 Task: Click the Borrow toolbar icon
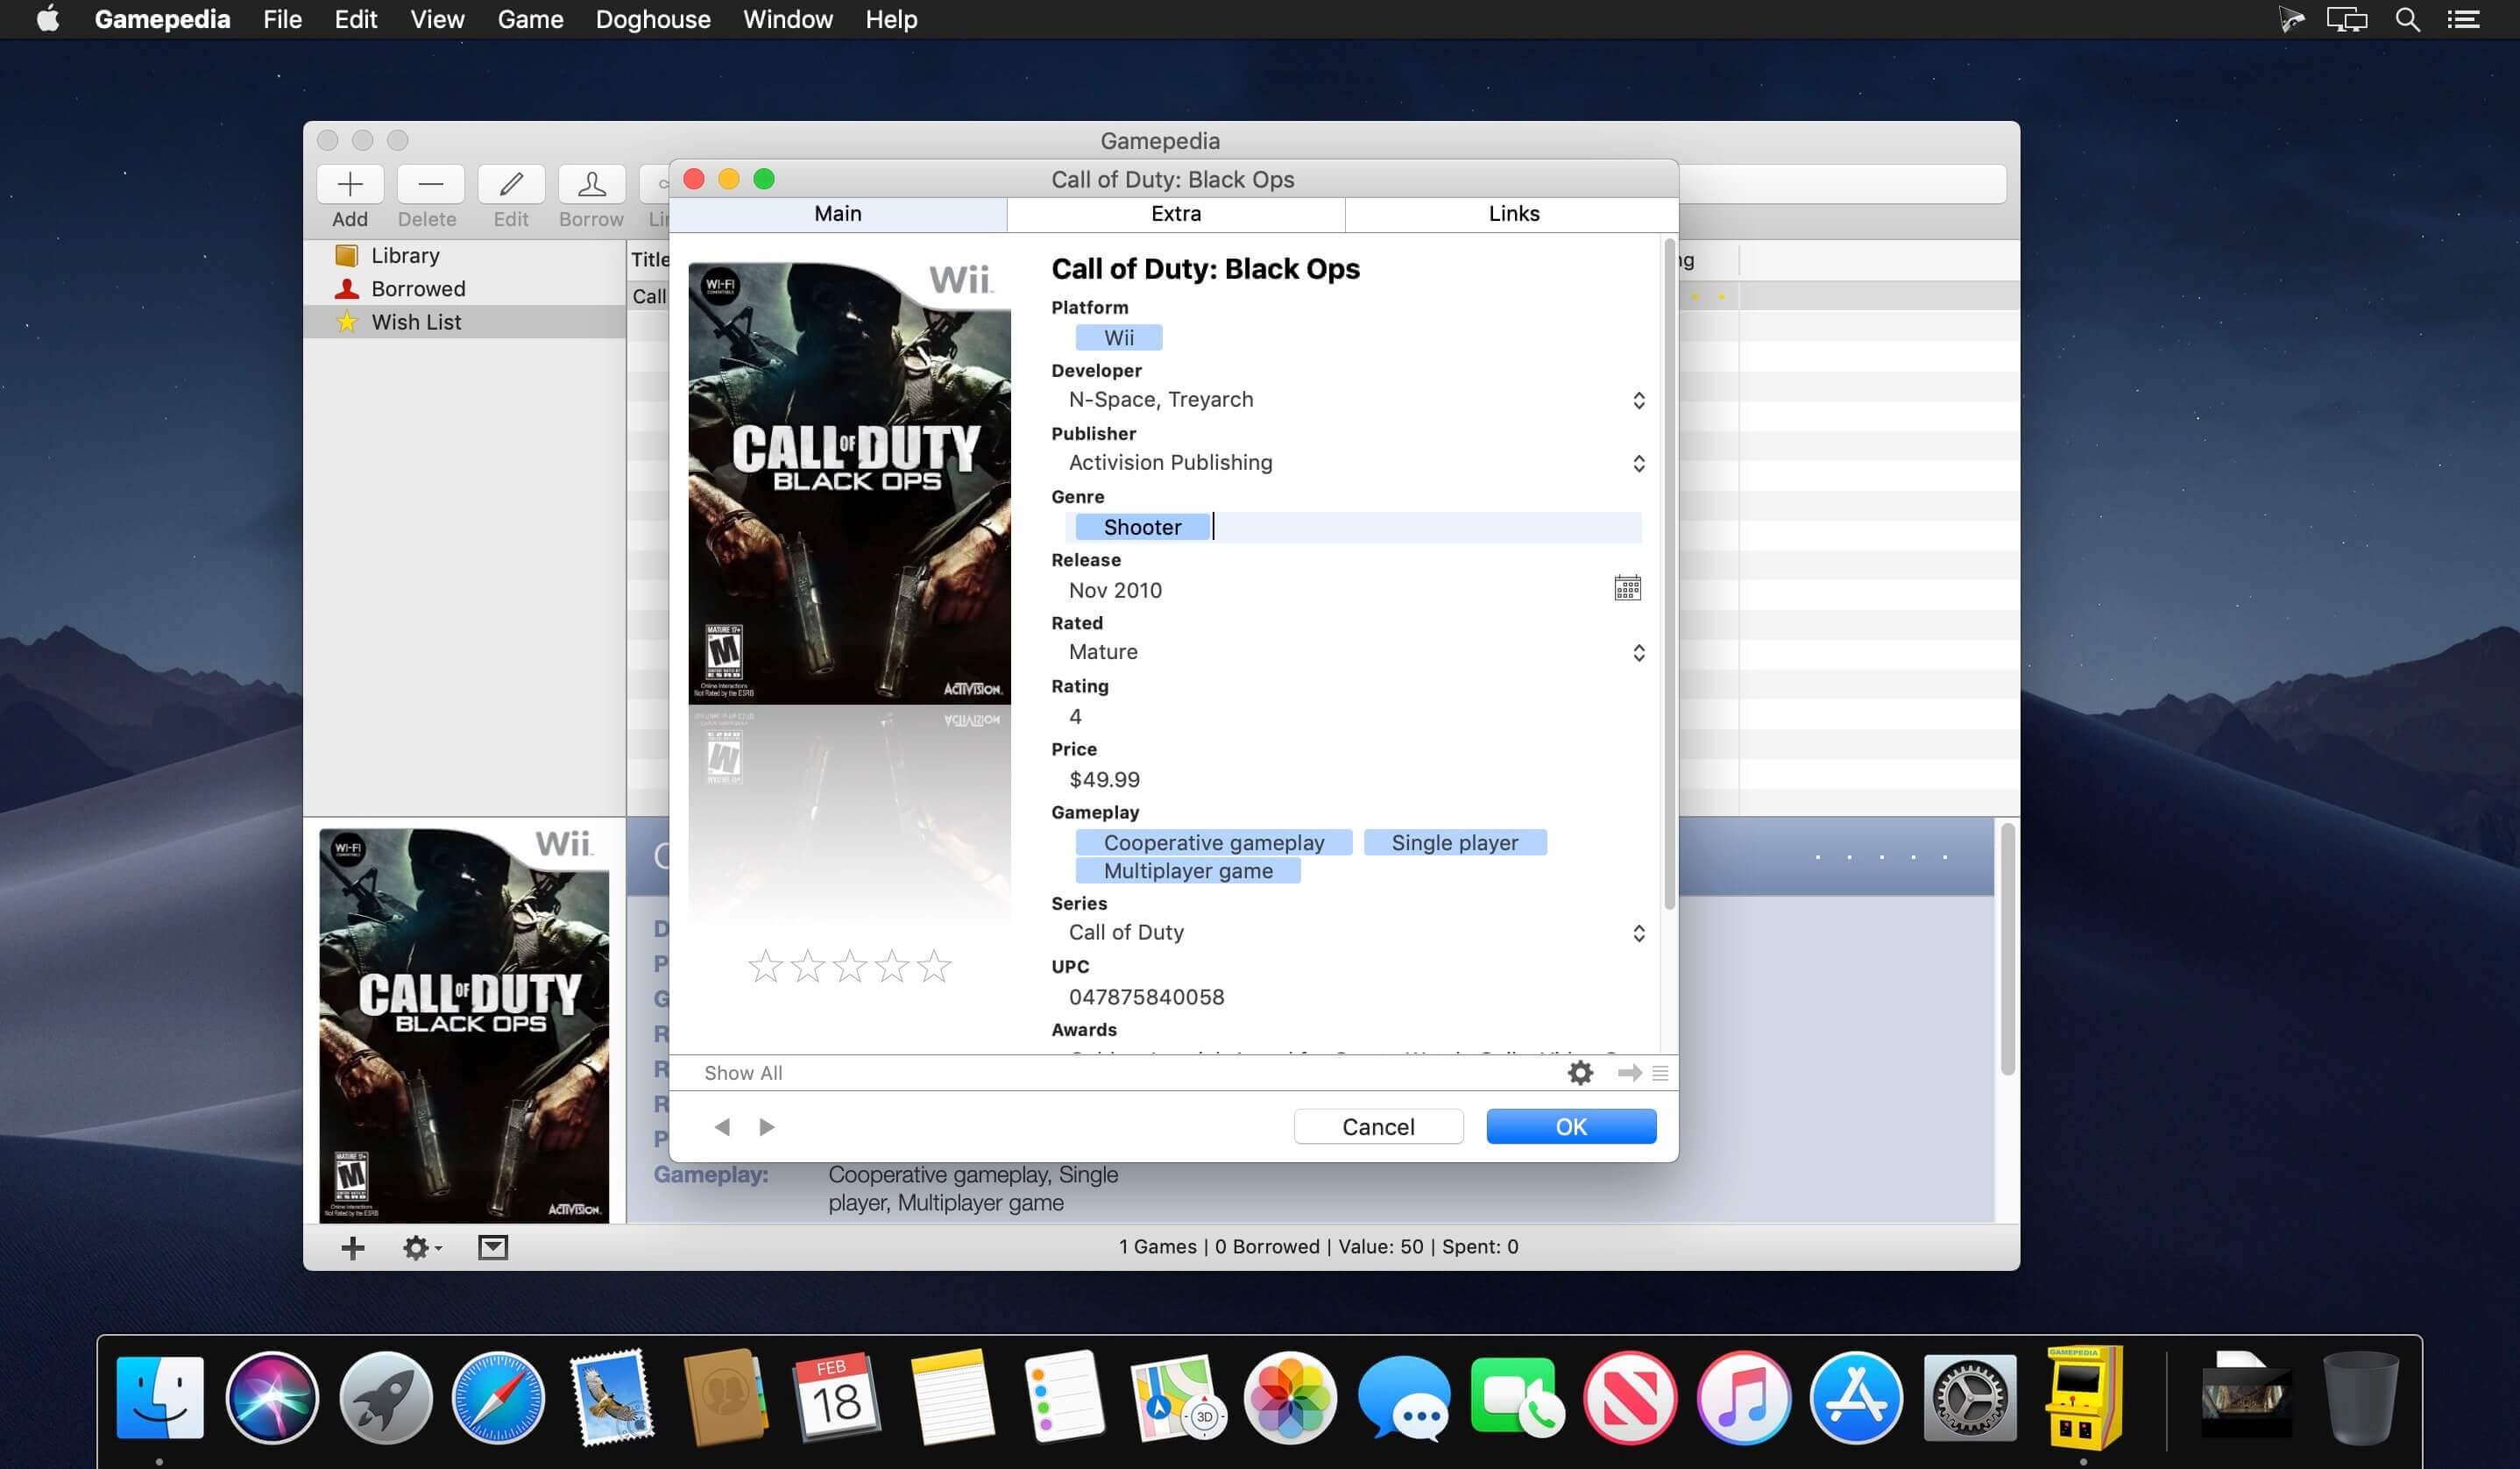(591, 184)
